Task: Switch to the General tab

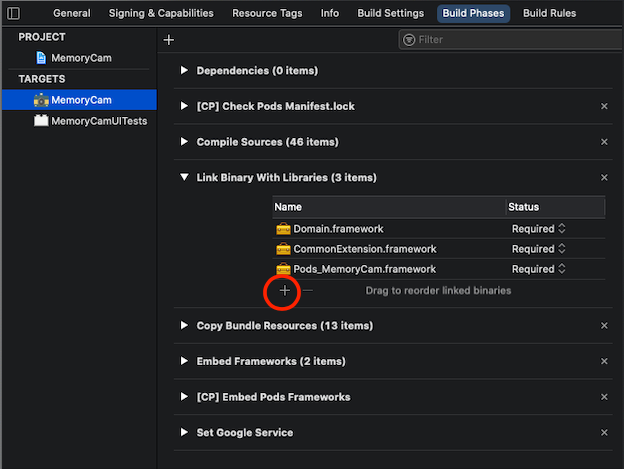Action: (72, 13)
